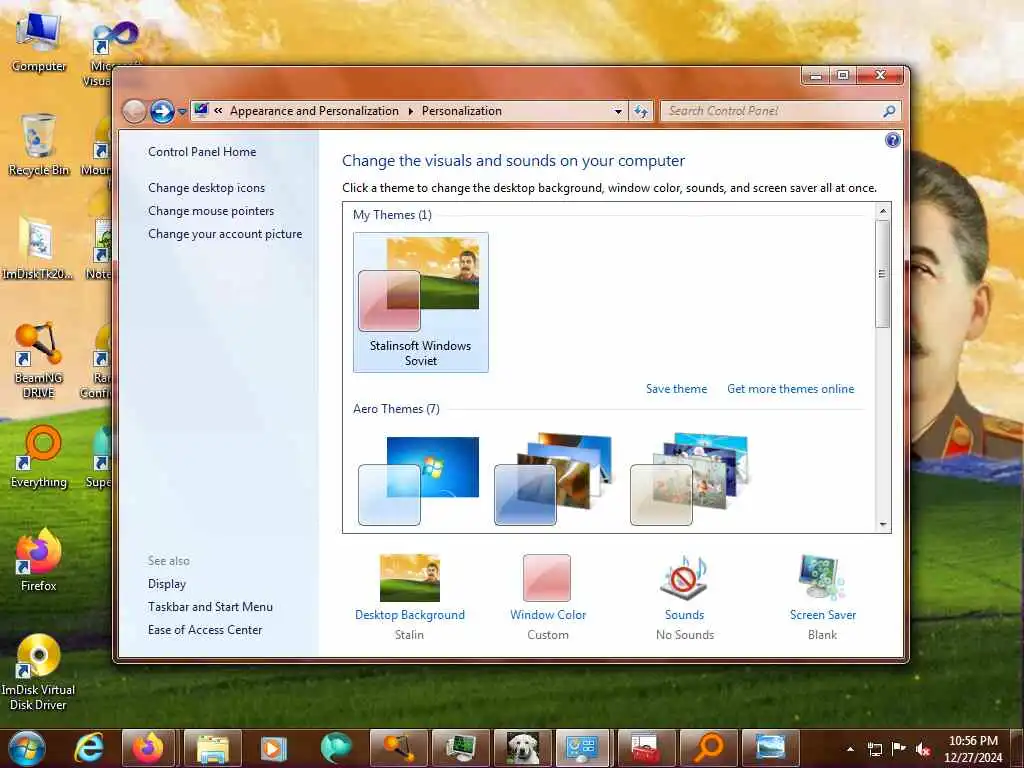Open the Computer desktop icon
1024x768 pixels.
pyautogui.click(x=39, y=42)
